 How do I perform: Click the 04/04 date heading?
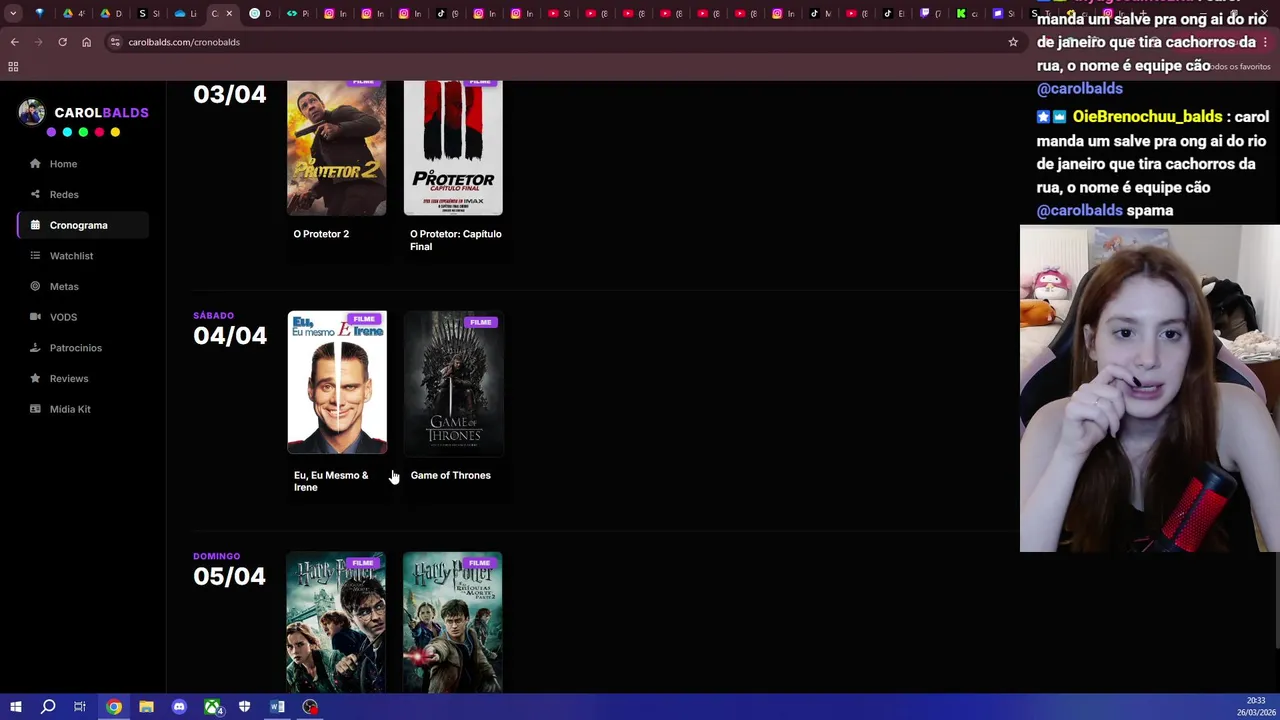tap(230, 336)
